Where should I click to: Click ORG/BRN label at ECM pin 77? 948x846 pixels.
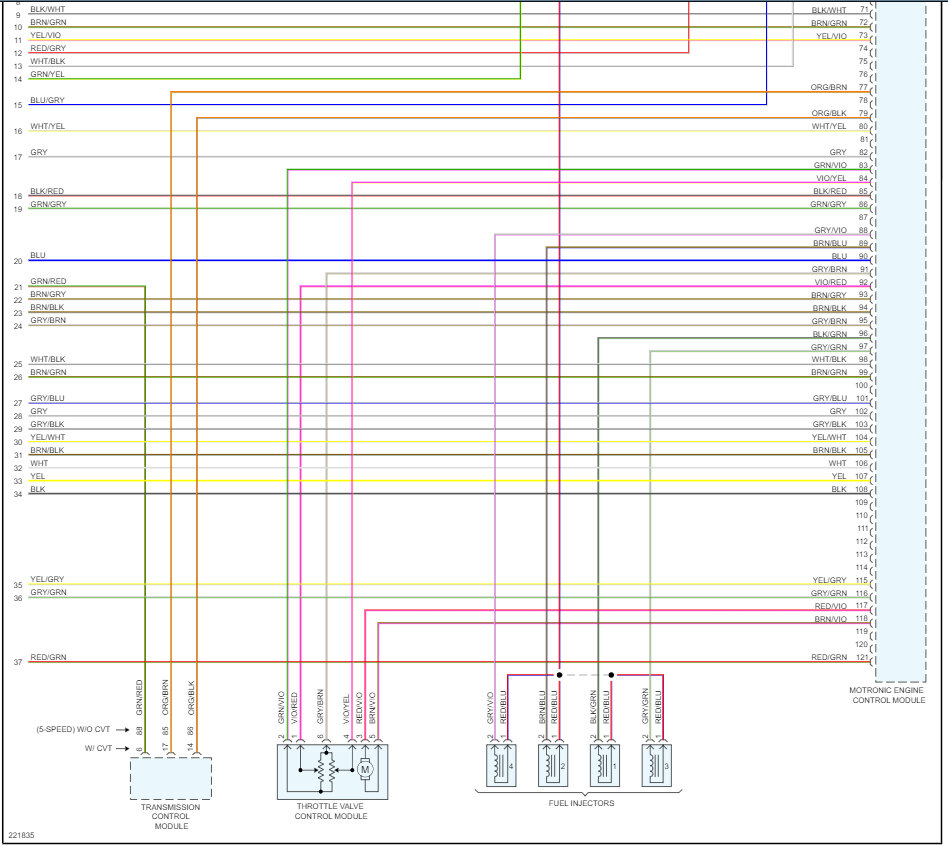pyautogui.click(x=829, y=87)
